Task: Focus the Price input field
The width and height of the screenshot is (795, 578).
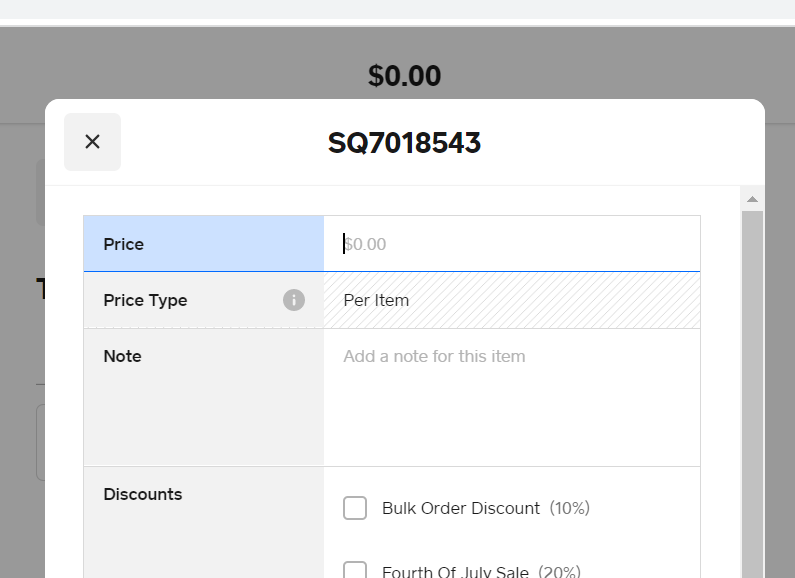Action: coord(511,244)
